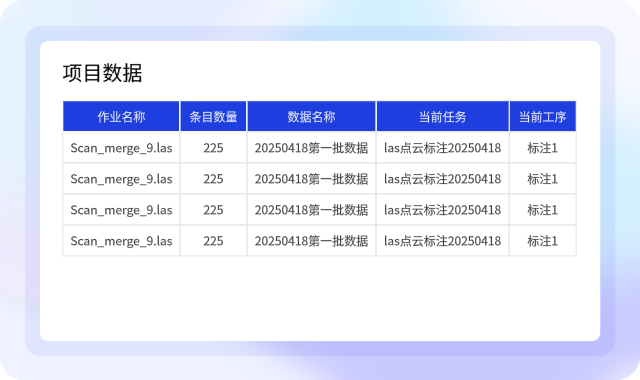Click the 项目数据 title heading
The width and height of the screenshot is (640, 380).
point(102,73)
